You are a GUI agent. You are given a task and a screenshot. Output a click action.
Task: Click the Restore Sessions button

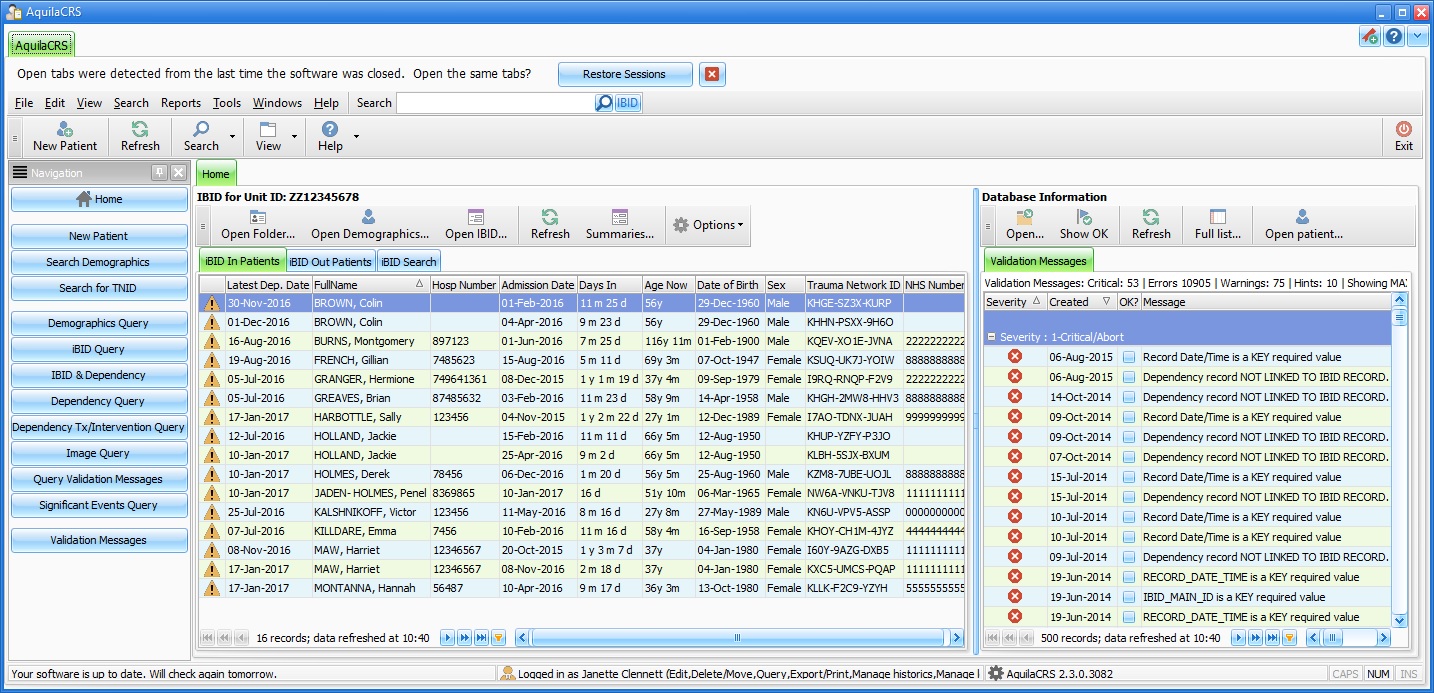(x=624, y=74)
